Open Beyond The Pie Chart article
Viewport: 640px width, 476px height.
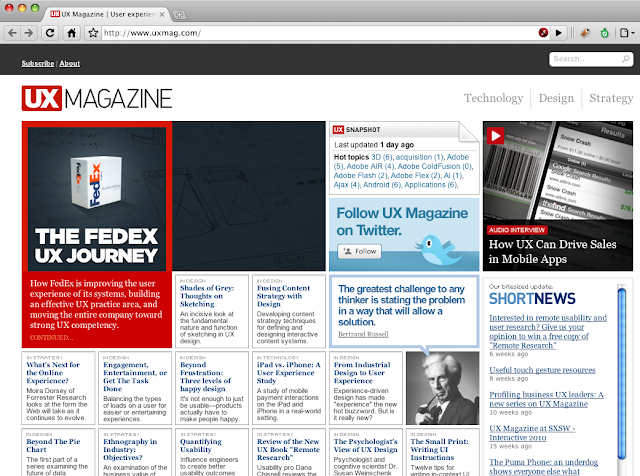pos(53,445)
